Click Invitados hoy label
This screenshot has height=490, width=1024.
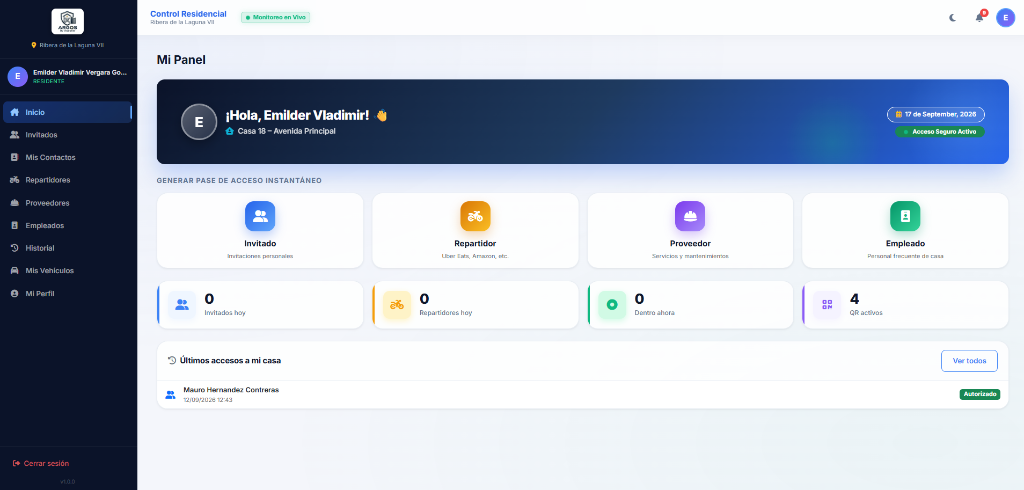point(225,313)
